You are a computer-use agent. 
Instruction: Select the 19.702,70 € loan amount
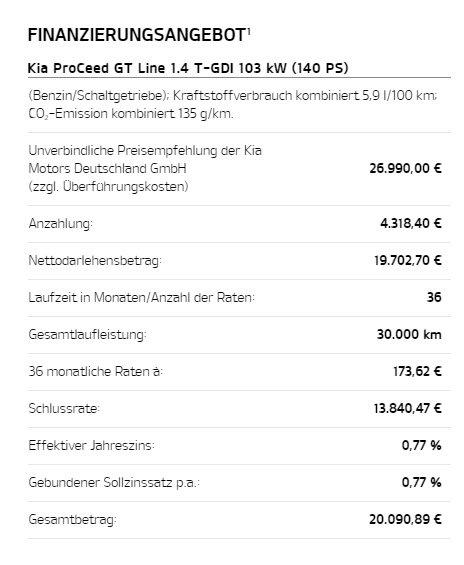408,260
